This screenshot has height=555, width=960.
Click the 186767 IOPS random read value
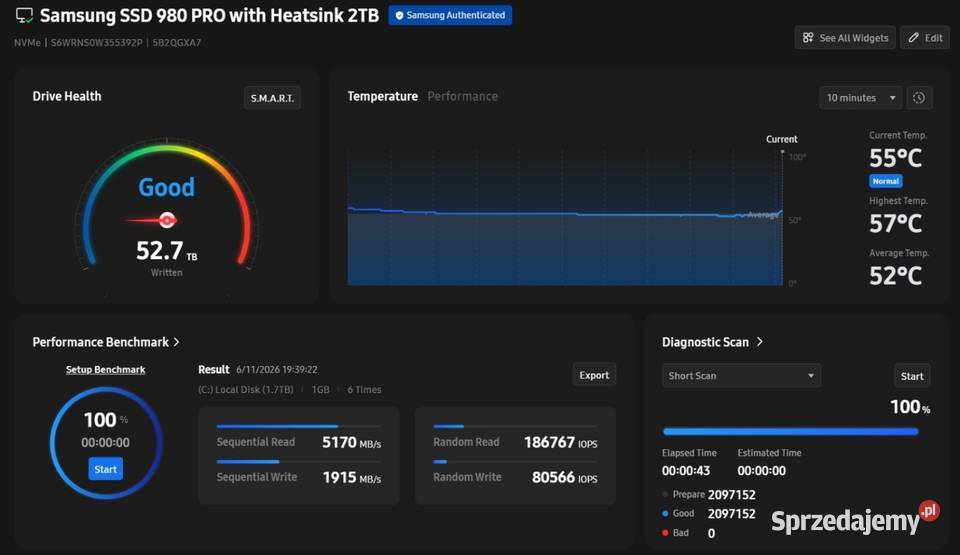click(x=560, y=442)
